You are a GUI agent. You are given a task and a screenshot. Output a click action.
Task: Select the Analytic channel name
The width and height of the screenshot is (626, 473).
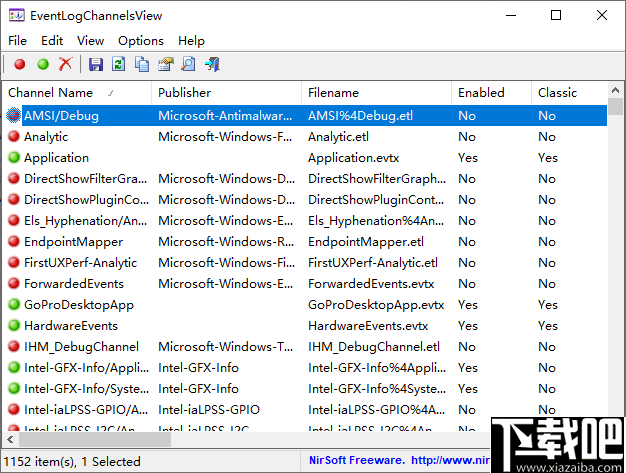click(46, 137)
